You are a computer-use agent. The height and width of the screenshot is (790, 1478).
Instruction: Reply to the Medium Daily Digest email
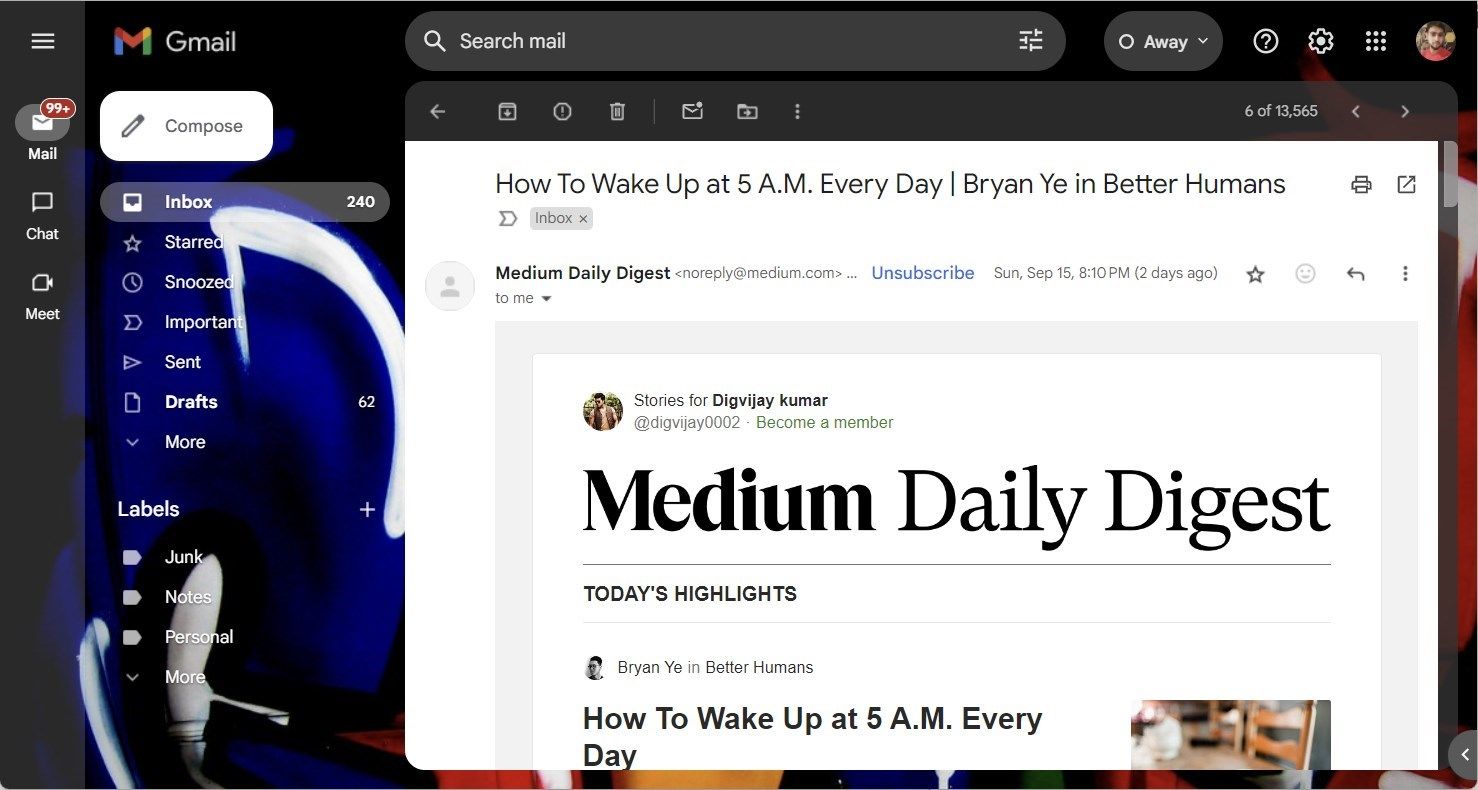point(1355,273)
